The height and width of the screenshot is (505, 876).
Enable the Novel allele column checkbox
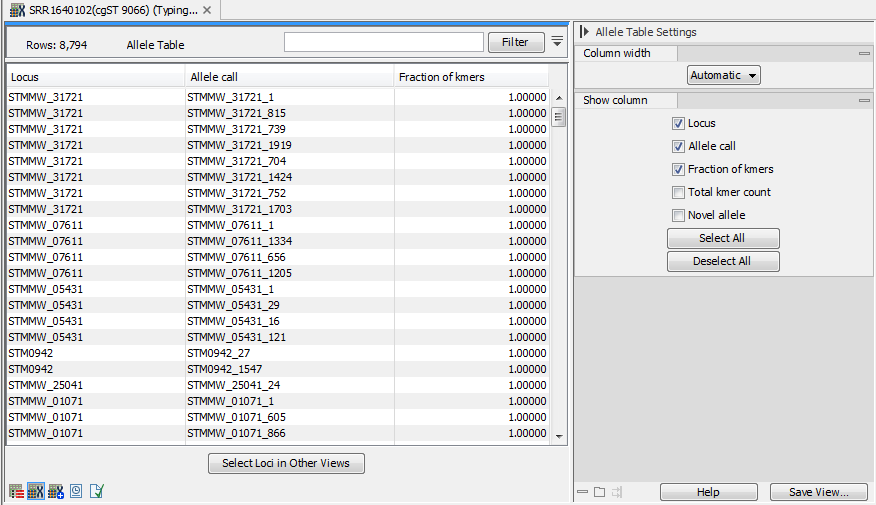[x=679, y=215]
